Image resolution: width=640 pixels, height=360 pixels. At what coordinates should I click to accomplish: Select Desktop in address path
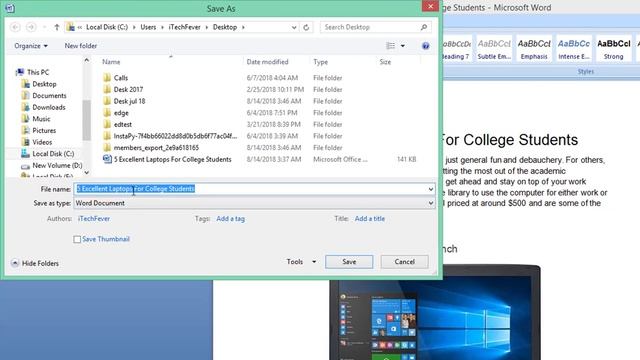click(x=225, y=27)
